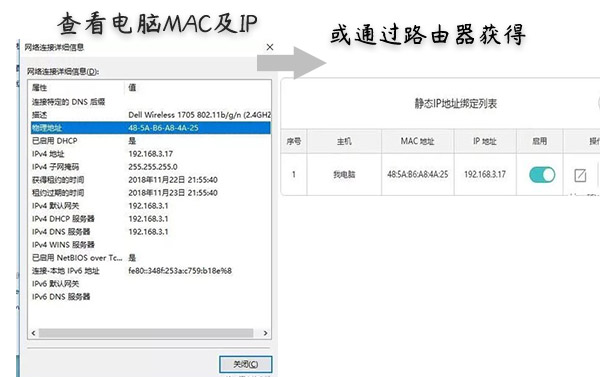This screenshot has height=377, width=600.
Task: Click the 主机 column header
Action: point(344,141)
